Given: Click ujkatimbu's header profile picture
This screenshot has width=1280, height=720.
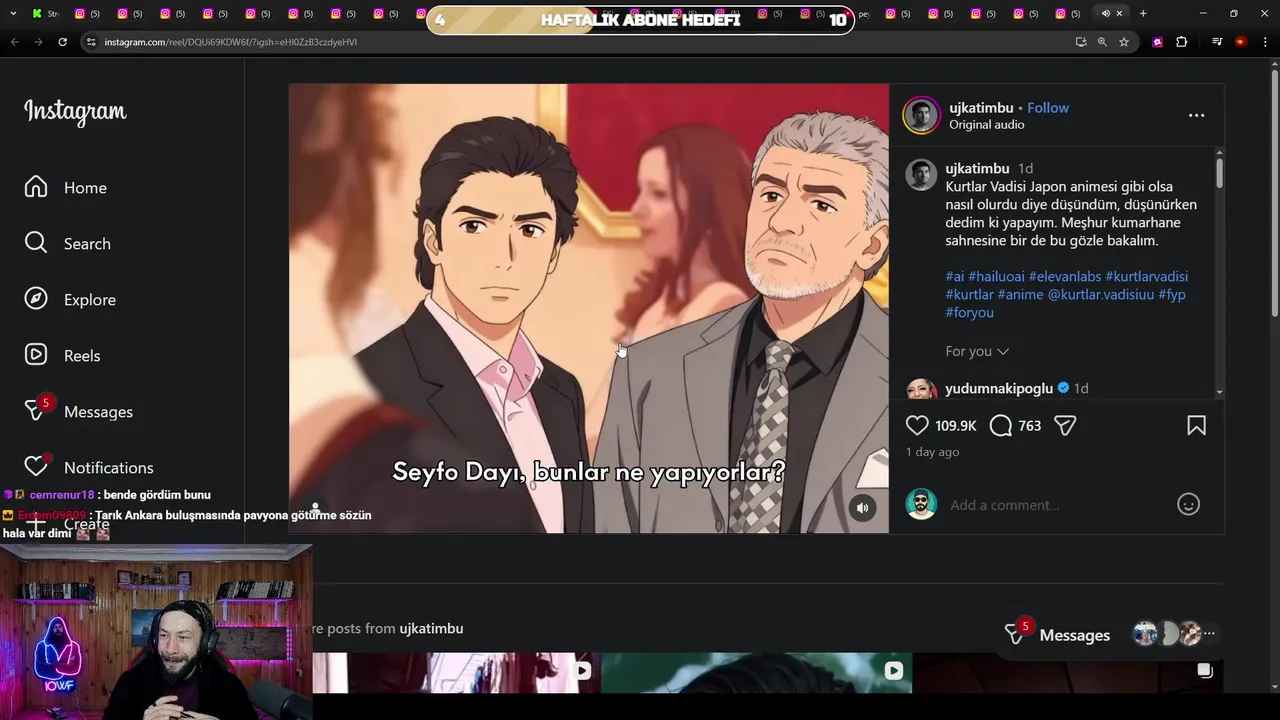Looking at the screenshot, I should 921,116.
